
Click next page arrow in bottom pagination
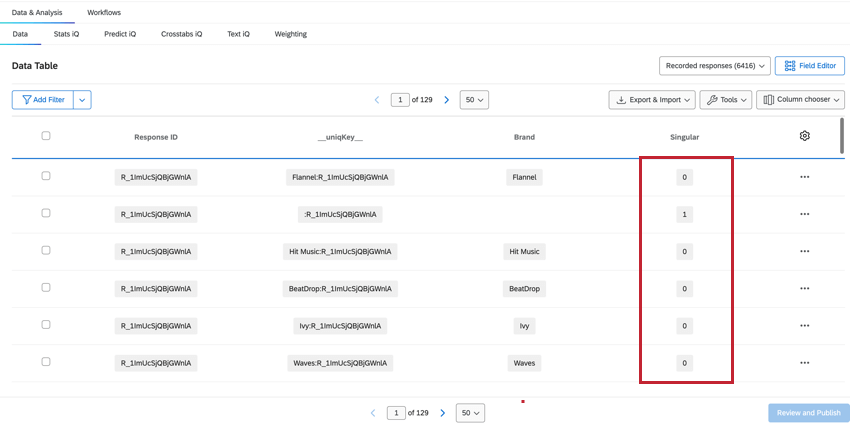coord(442,412)
